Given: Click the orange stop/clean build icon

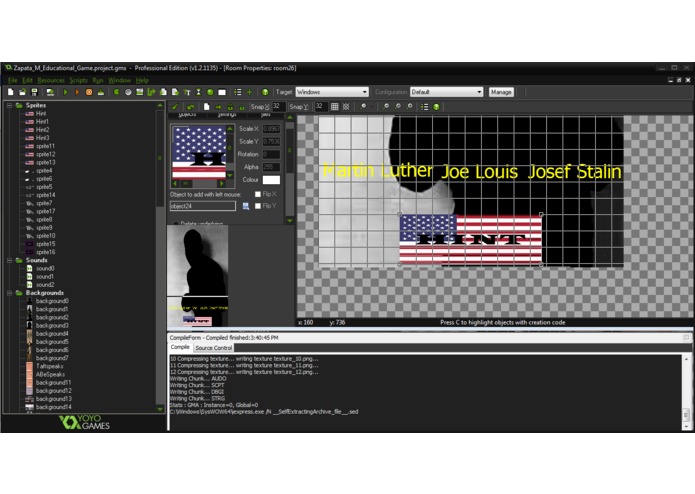Looking at the screenshot, I should 89,92.
